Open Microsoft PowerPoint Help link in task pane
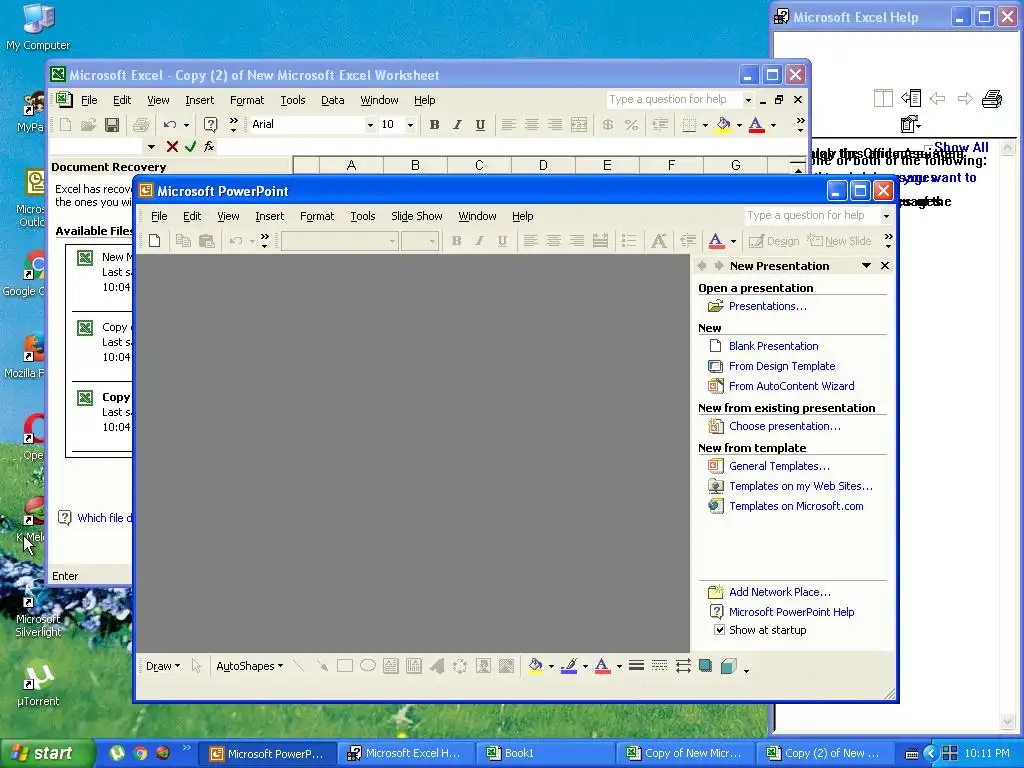The image size is (1024, 768). click(x=792, y=612)
